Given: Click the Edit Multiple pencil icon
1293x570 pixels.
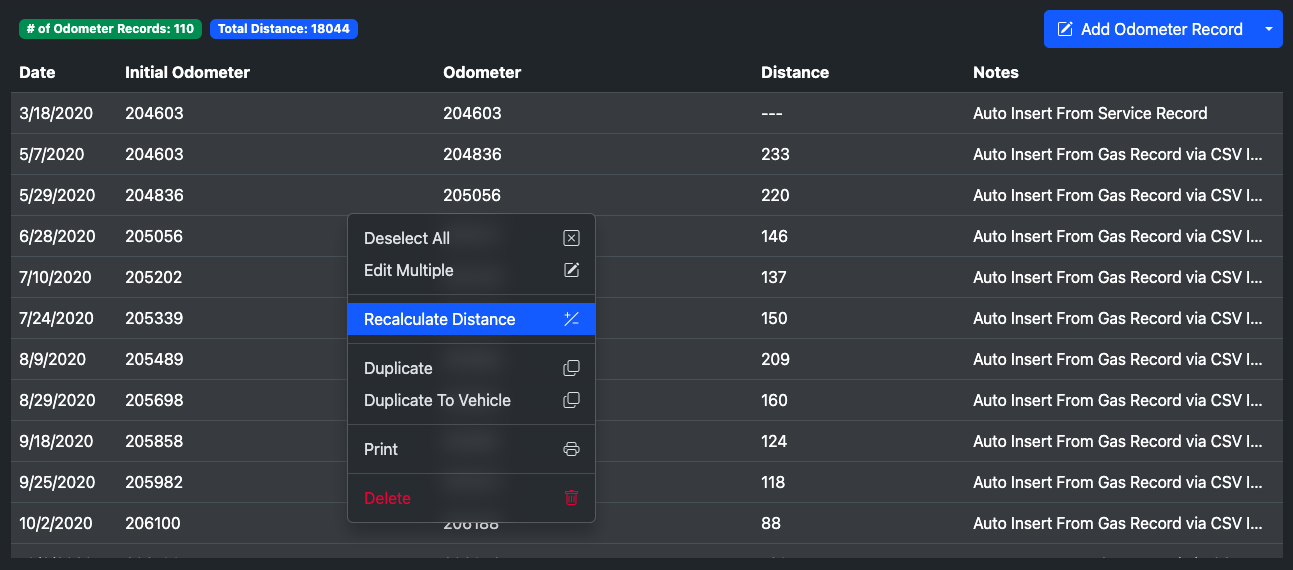Looking at the screenshot, I should [x=571, y=270].
